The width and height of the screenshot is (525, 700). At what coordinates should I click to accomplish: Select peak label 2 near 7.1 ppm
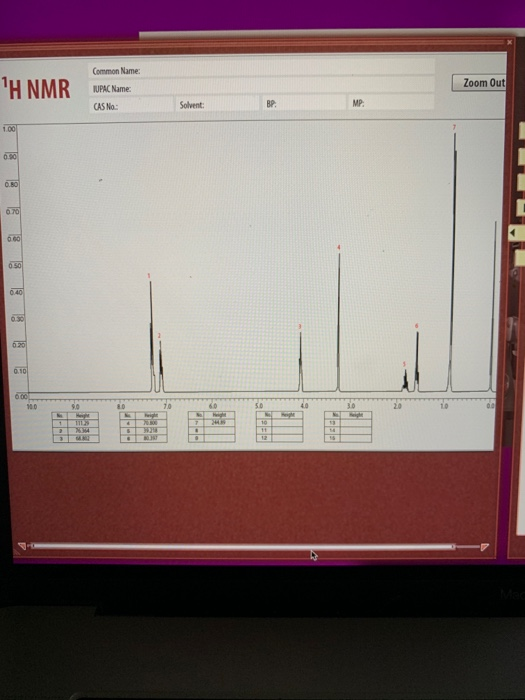(159, 336)
